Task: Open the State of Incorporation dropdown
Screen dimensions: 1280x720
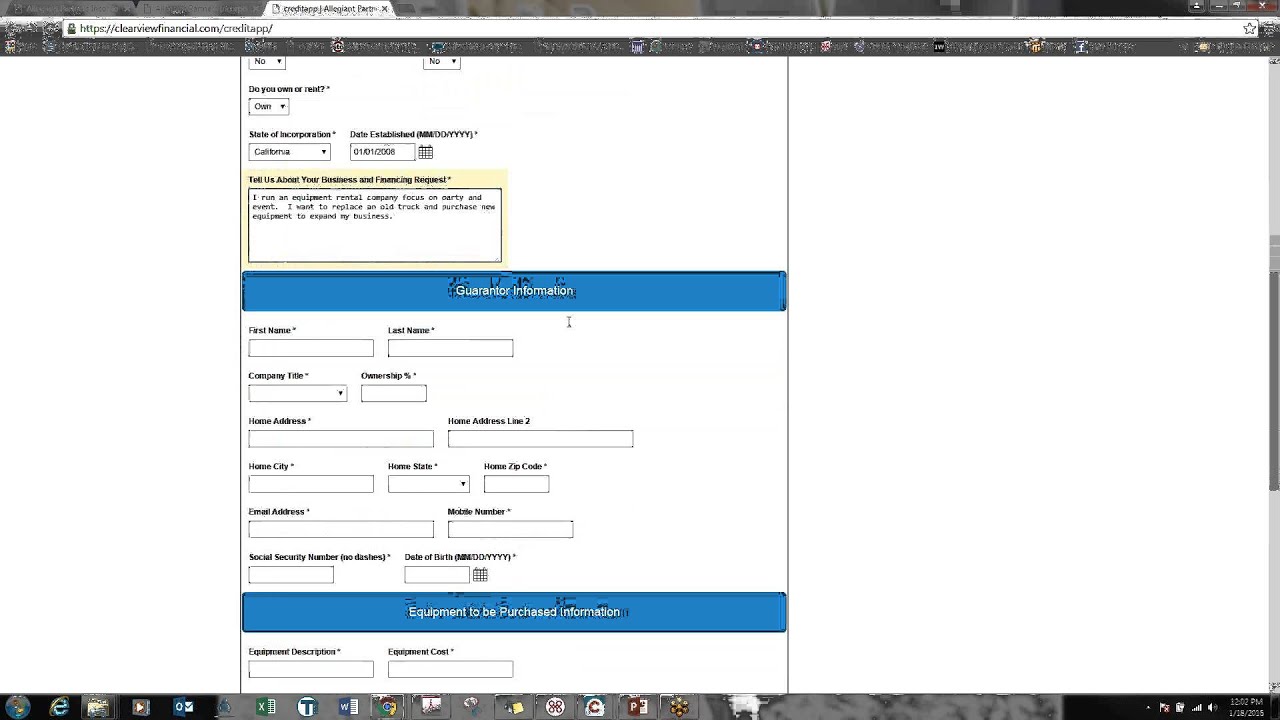Action: click(x=290, y=152)
